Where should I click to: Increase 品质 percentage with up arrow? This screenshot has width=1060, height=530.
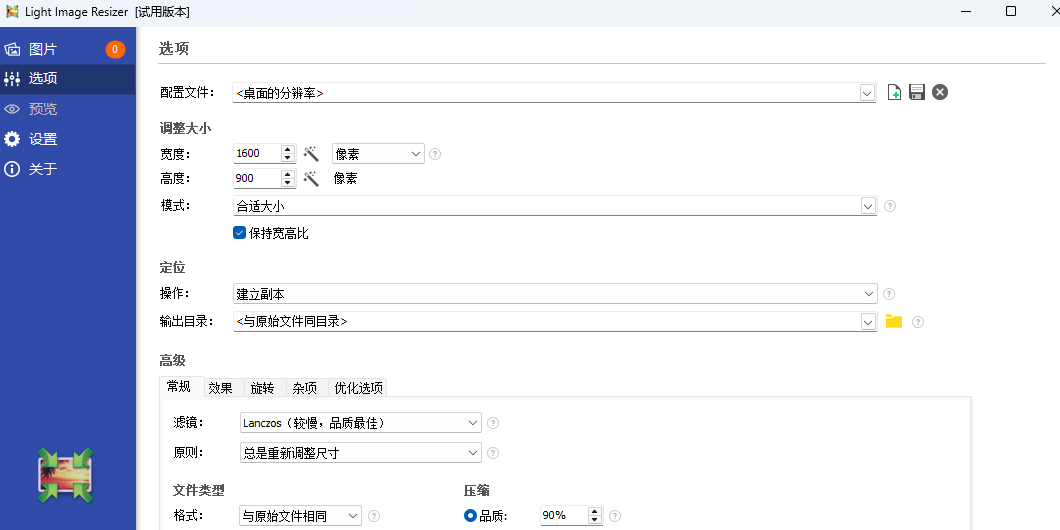coord(595,511)
